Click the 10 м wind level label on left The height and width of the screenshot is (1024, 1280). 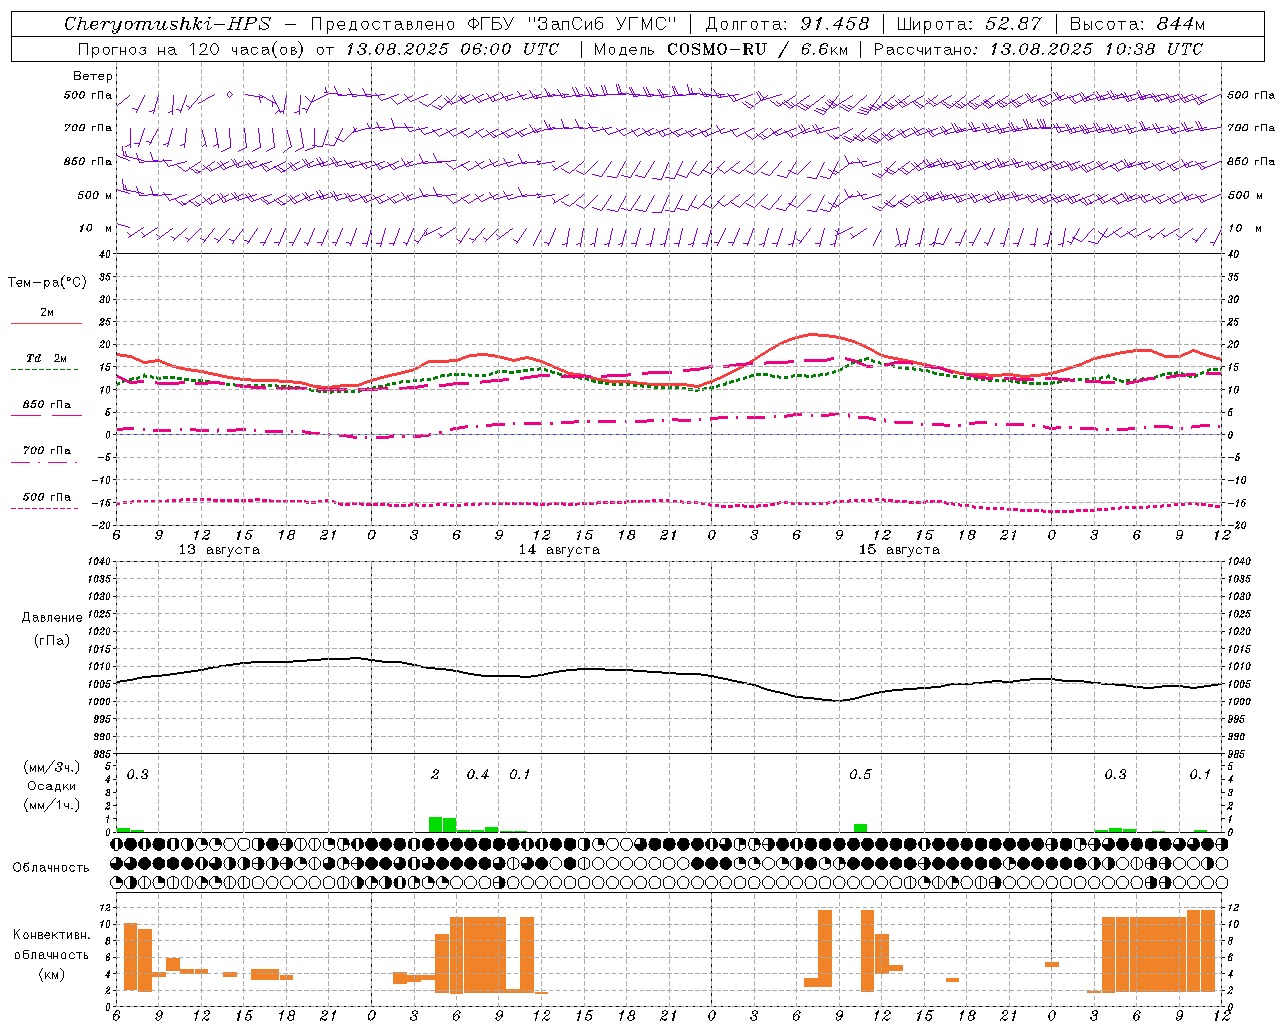pos(96,229)
